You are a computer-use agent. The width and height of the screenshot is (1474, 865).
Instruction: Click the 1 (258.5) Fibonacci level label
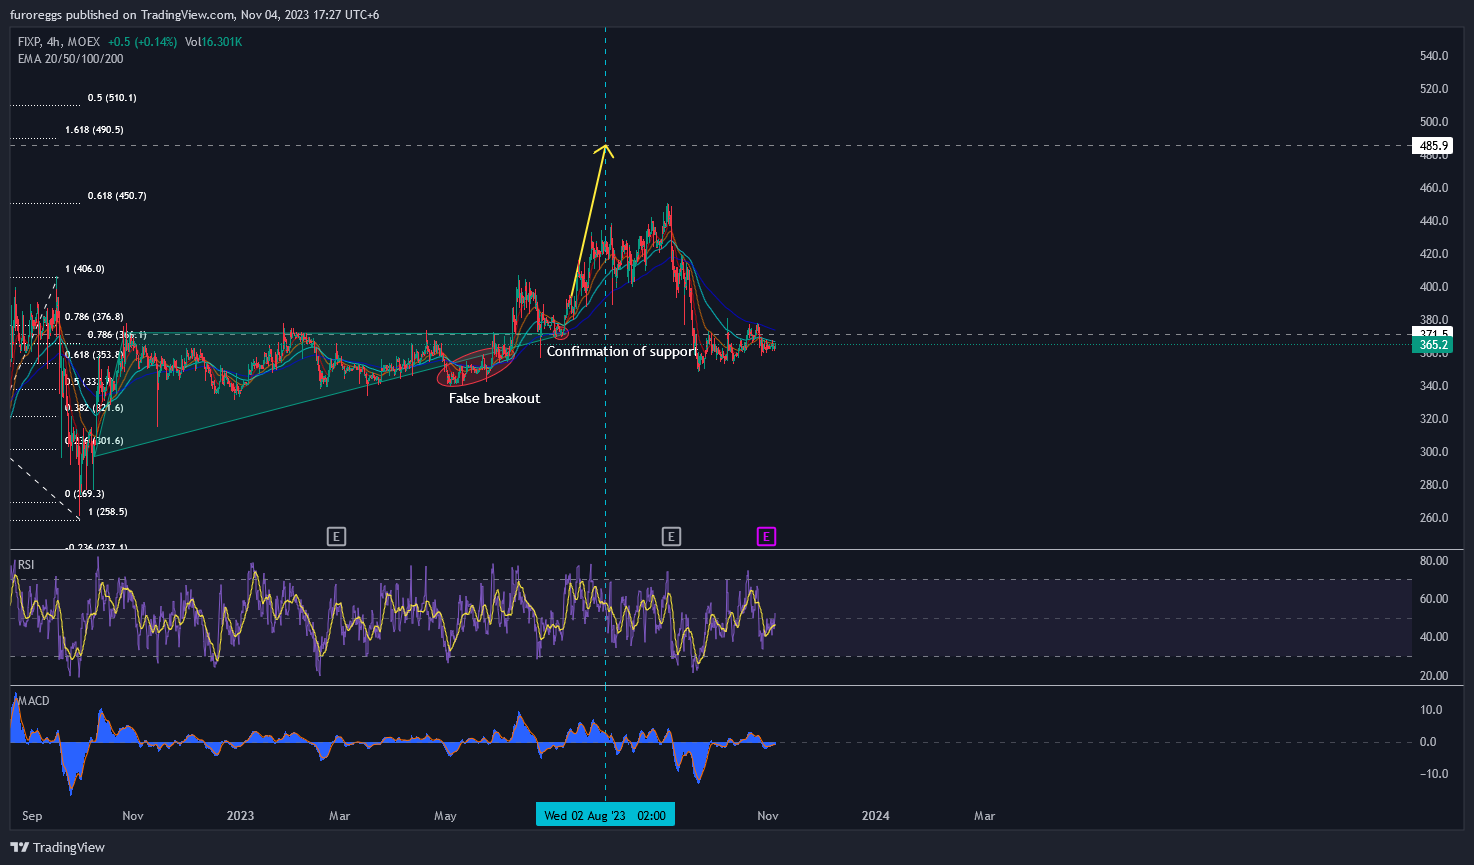pos(108,512)
